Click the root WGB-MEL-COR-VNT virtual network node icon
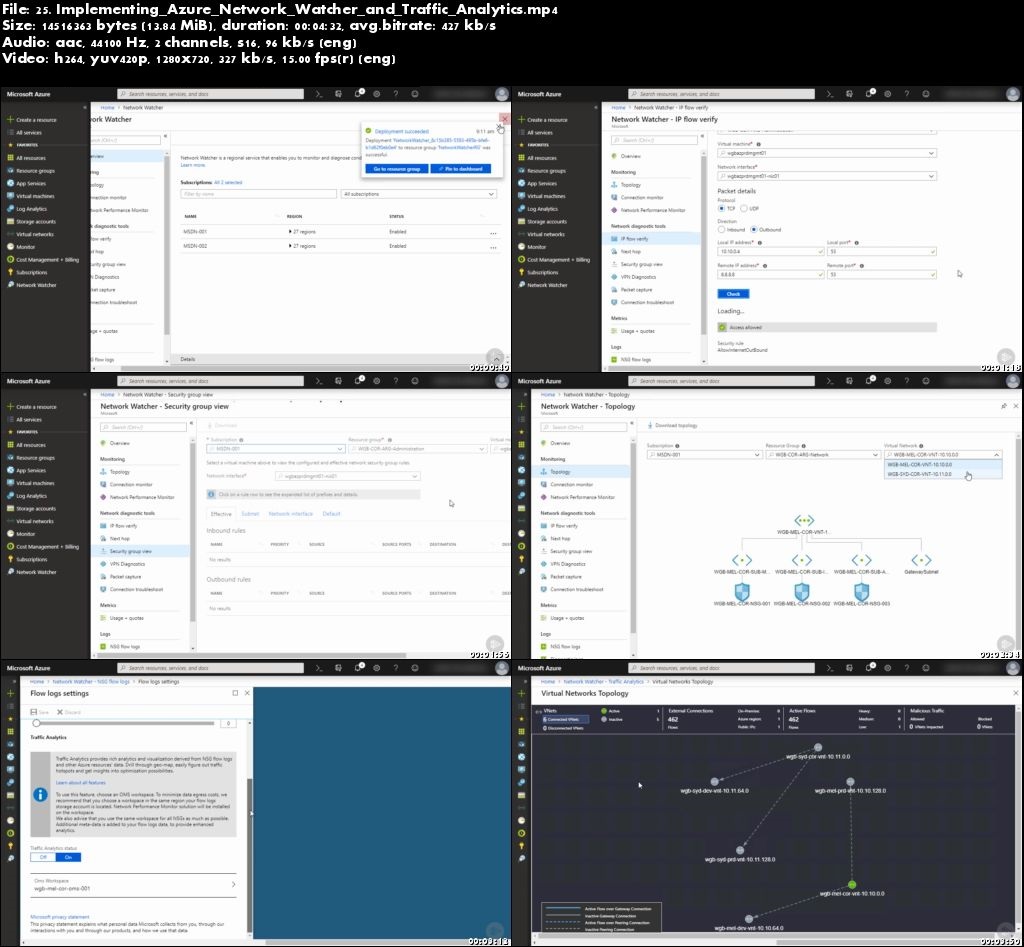This screenshot has width=1024, height=947. (x=804, y=521)
